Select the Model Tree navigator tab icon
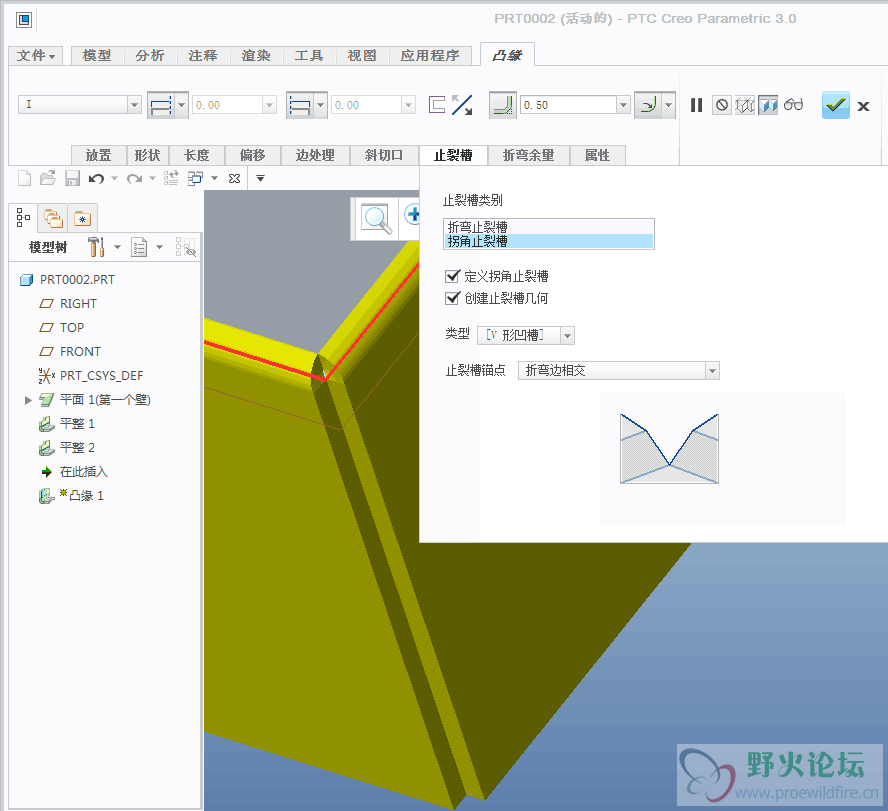Viewport: 888px width, 811px height. (23, 217)
